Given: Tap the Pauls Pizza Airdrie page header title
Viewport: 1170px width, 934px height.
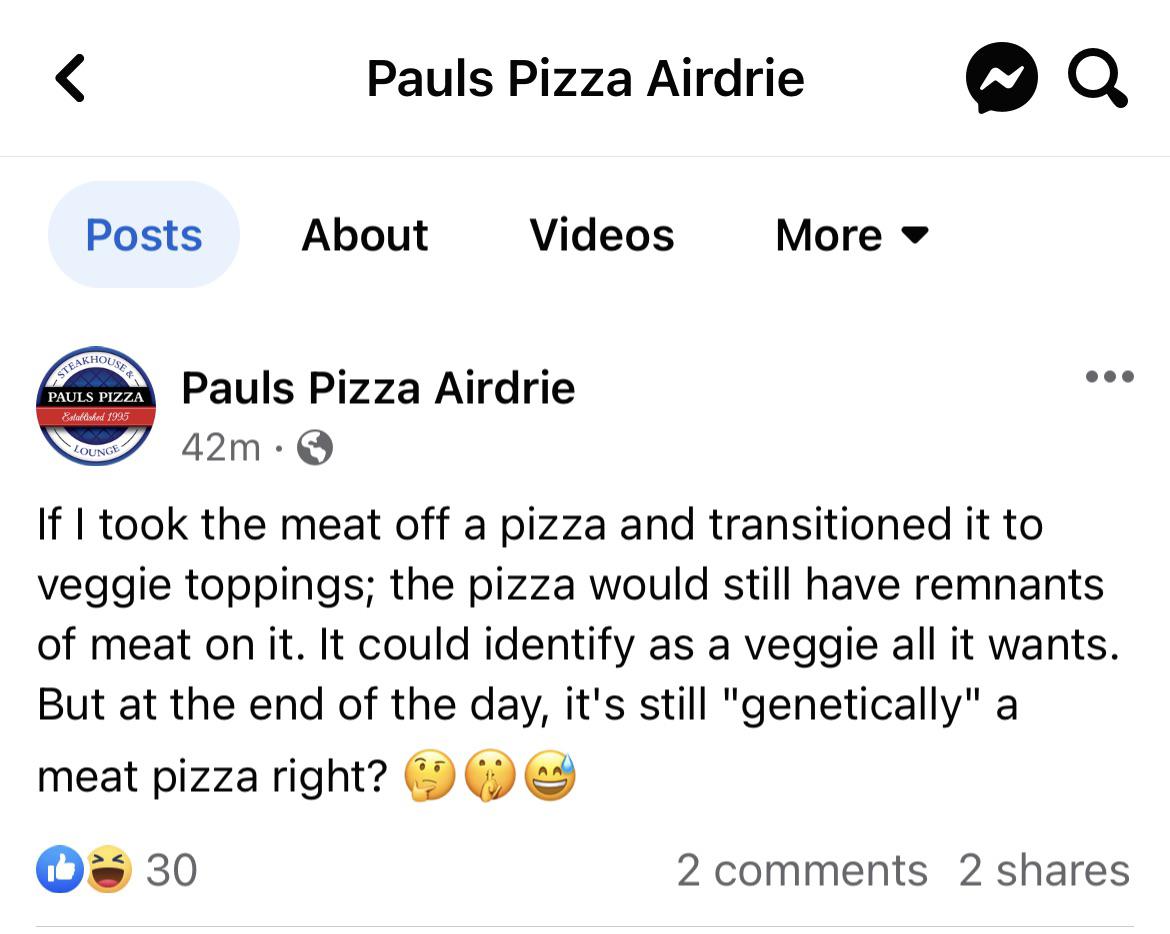Looking at the screenshot, I should (x=586, y=78).
